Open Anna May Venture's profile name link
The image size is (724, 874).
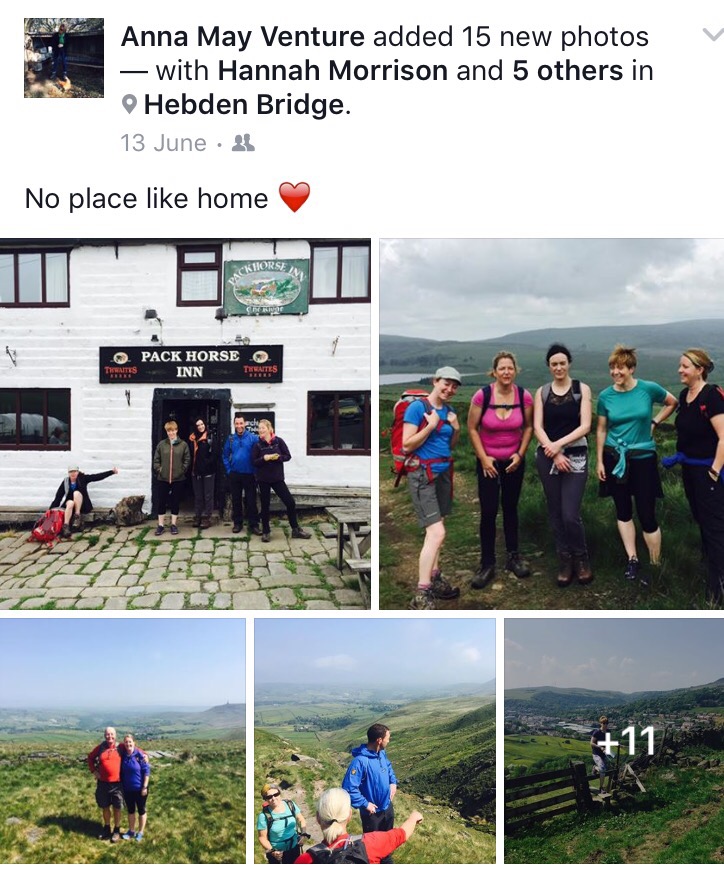point(242,37)
